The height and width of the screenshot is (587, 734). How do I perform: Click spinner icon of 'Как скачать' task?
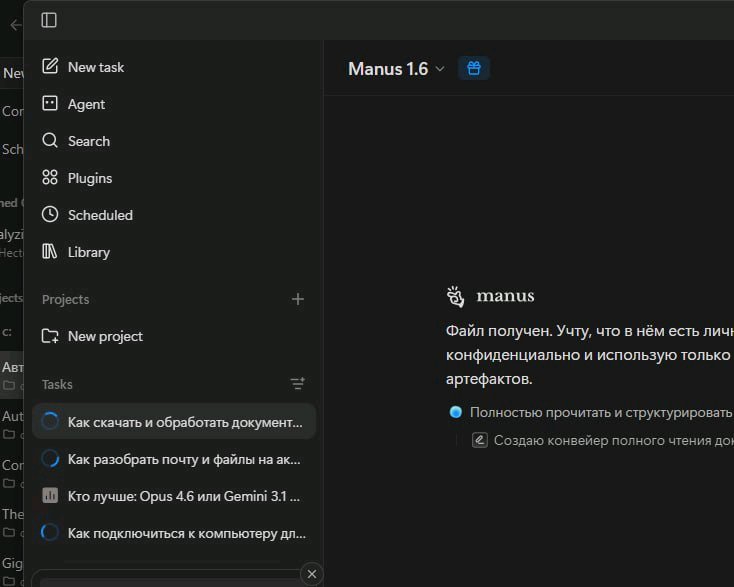click(50, 421)
